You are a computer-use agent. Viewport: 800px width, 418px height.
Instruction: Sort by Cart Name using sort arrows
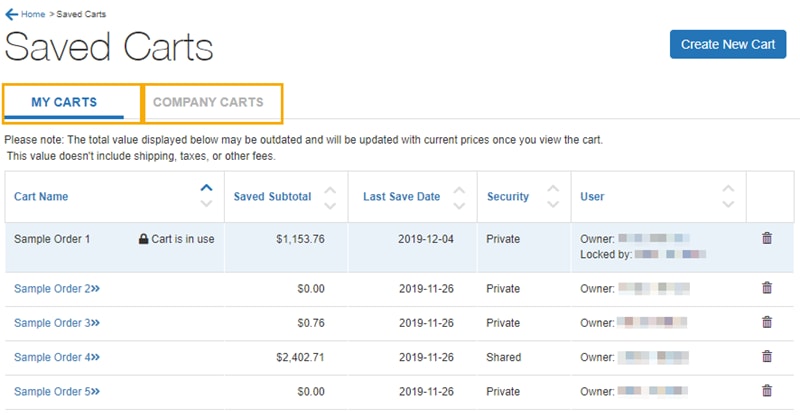tap(207, 196)
